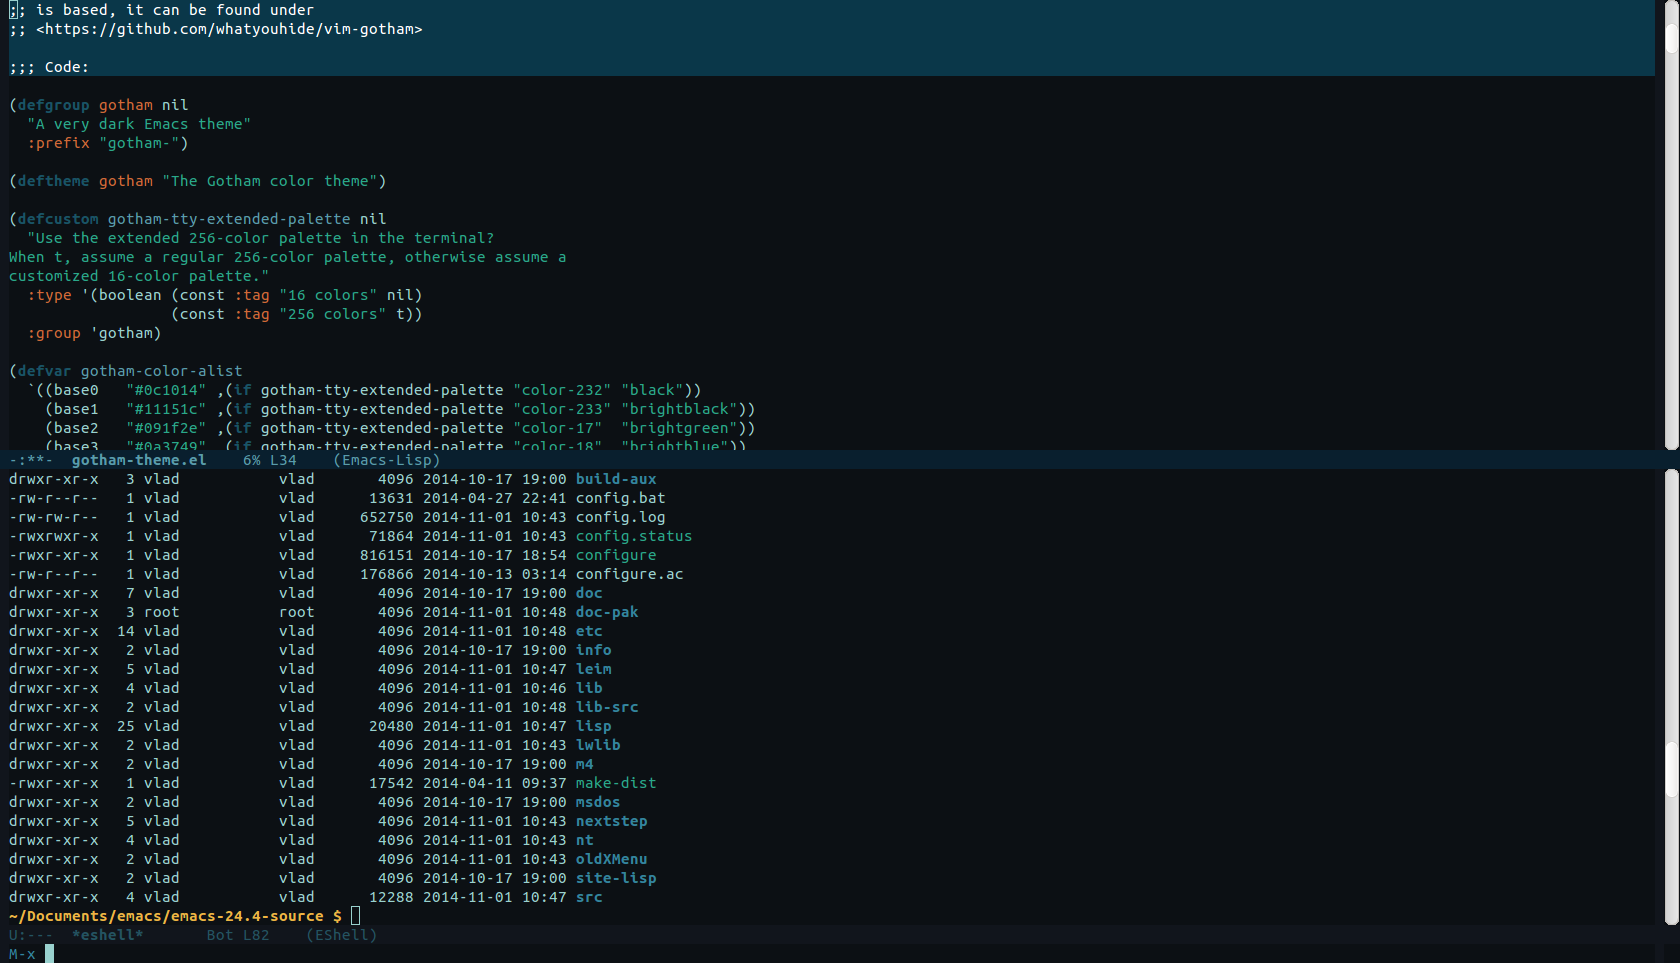Click the configure.ac file name
This screenshot has width=1680, height=963.
(629, 574)
